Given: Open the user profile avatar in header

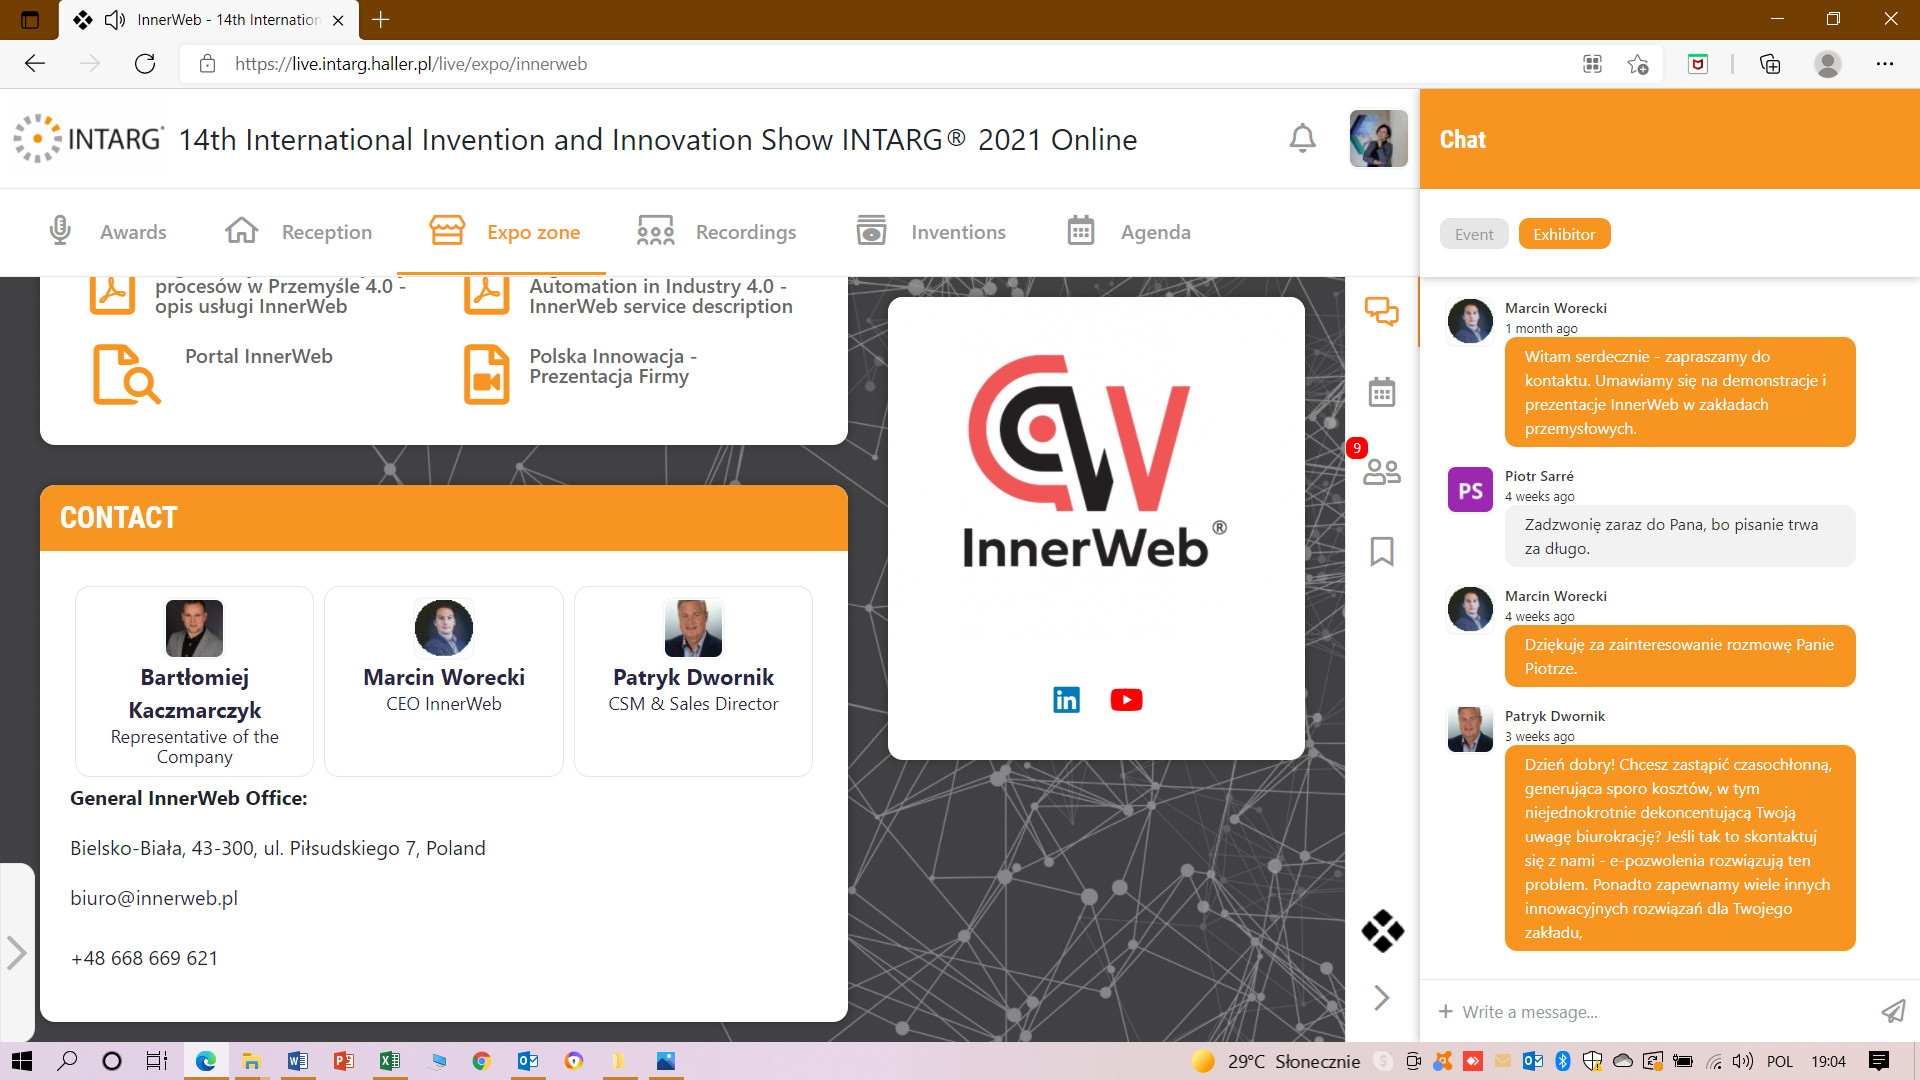Looking at the screenshot, I should click(1378, 138).
